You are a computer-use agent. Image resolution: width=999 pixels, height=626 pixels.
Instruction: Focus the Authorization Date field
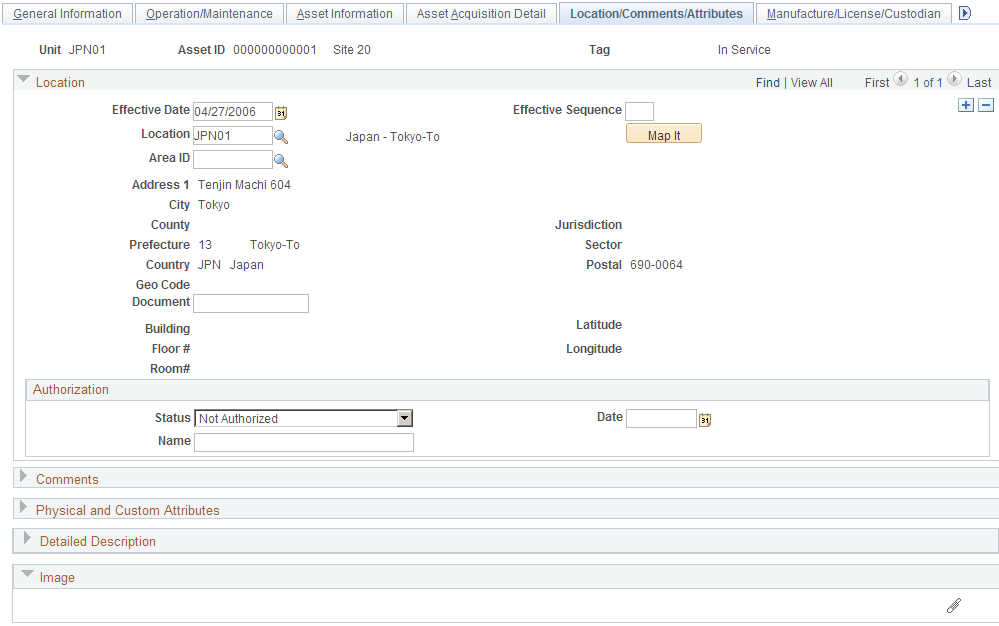click(x=661, y=418)
